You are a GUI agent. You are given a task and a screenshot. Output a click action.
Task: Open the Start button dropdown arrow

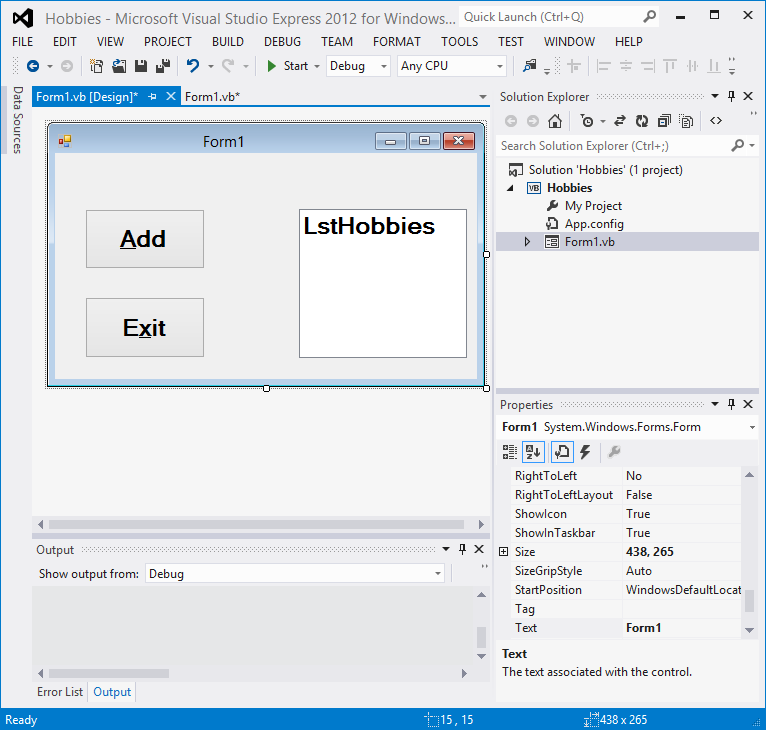pos(317,66)
